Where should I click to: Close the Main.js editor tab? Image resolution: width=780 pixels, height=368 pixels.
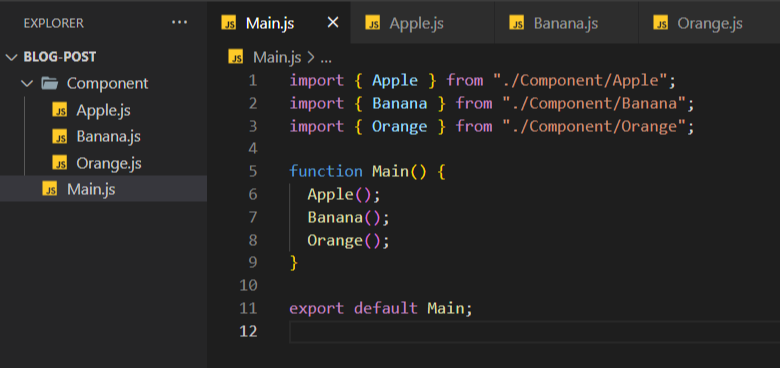[333, 22]
